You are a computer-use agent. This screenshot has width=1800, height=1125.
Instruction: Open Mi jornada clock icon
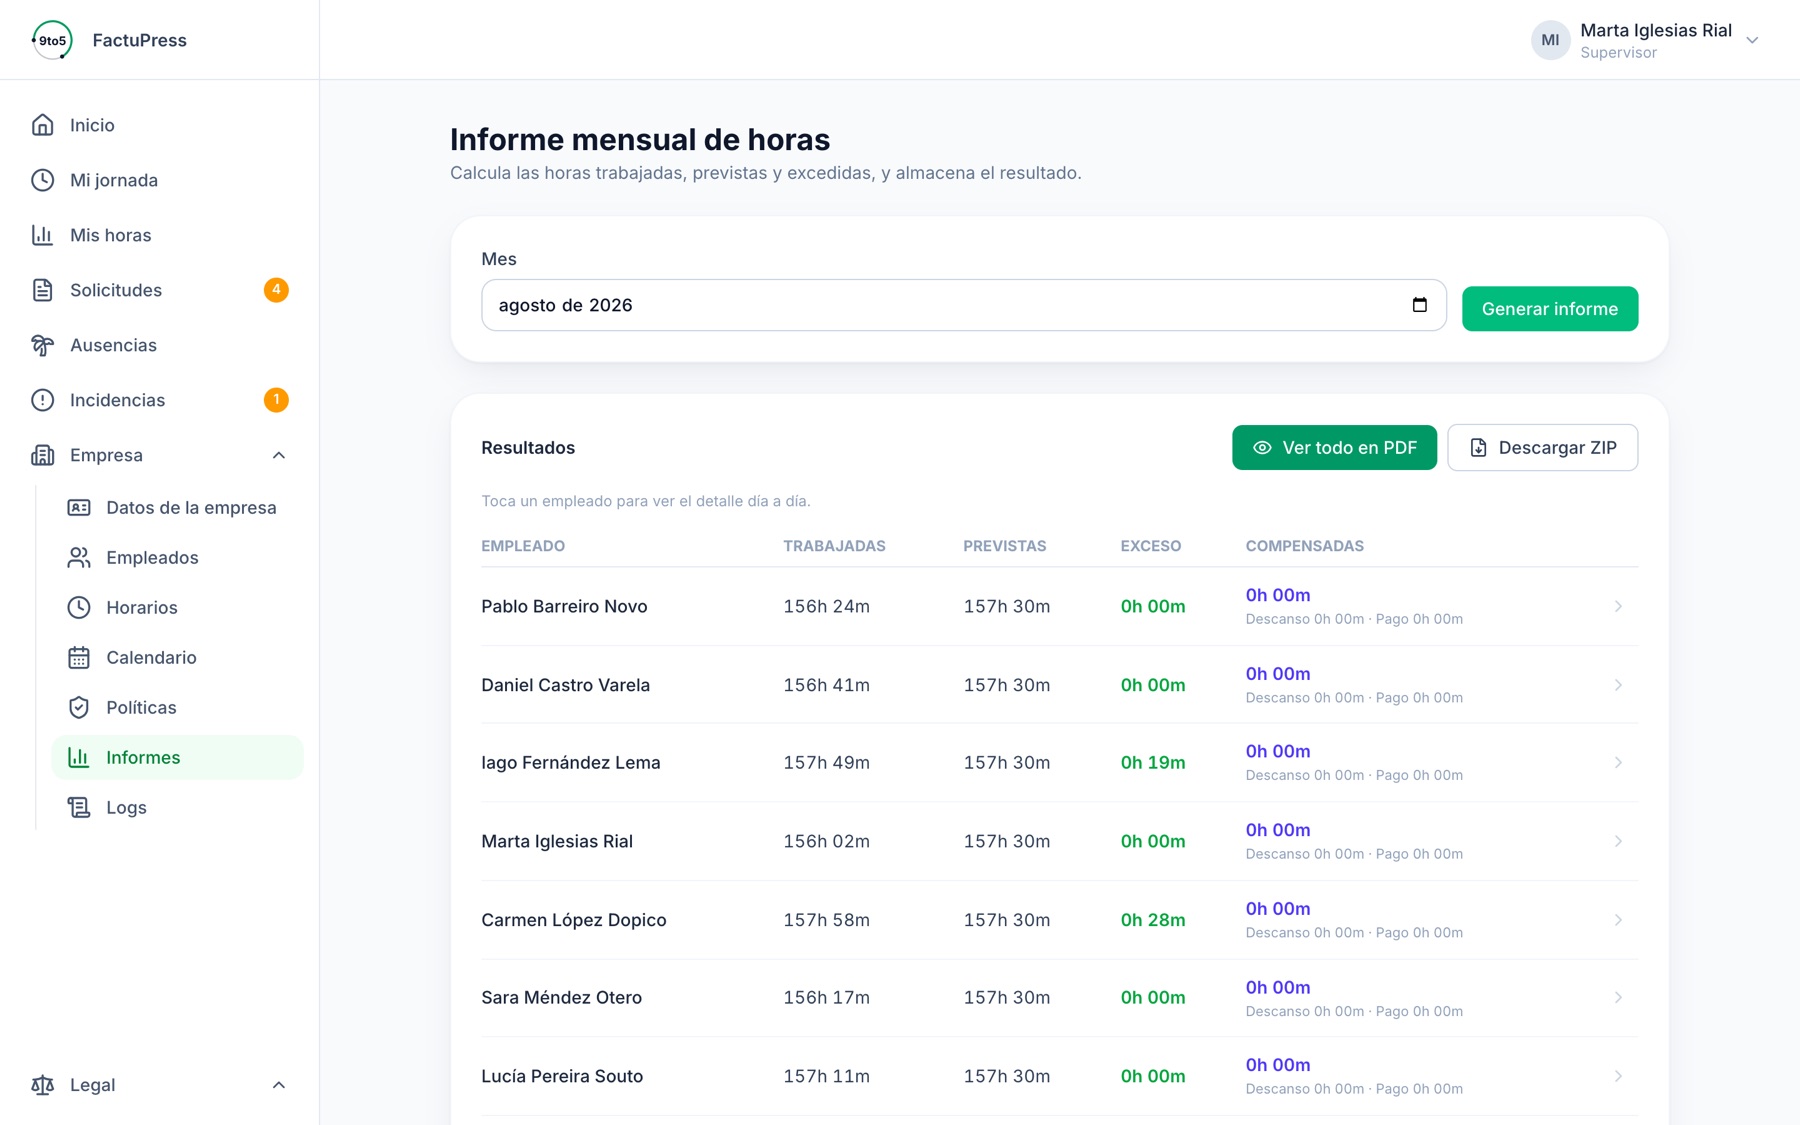click(x=42, y=180)
